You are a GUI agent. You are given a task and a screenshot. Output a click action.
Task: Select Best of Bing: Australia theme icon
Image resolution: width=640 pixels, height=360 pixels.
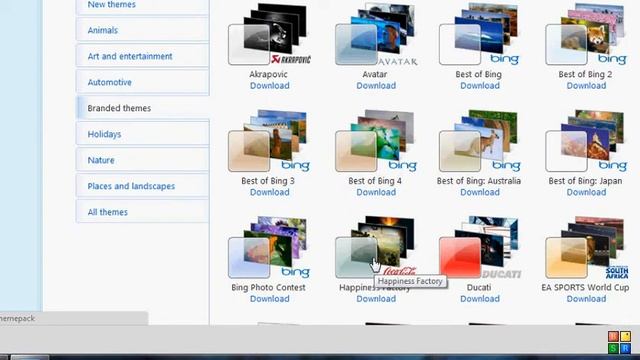(x=479, y=140)
